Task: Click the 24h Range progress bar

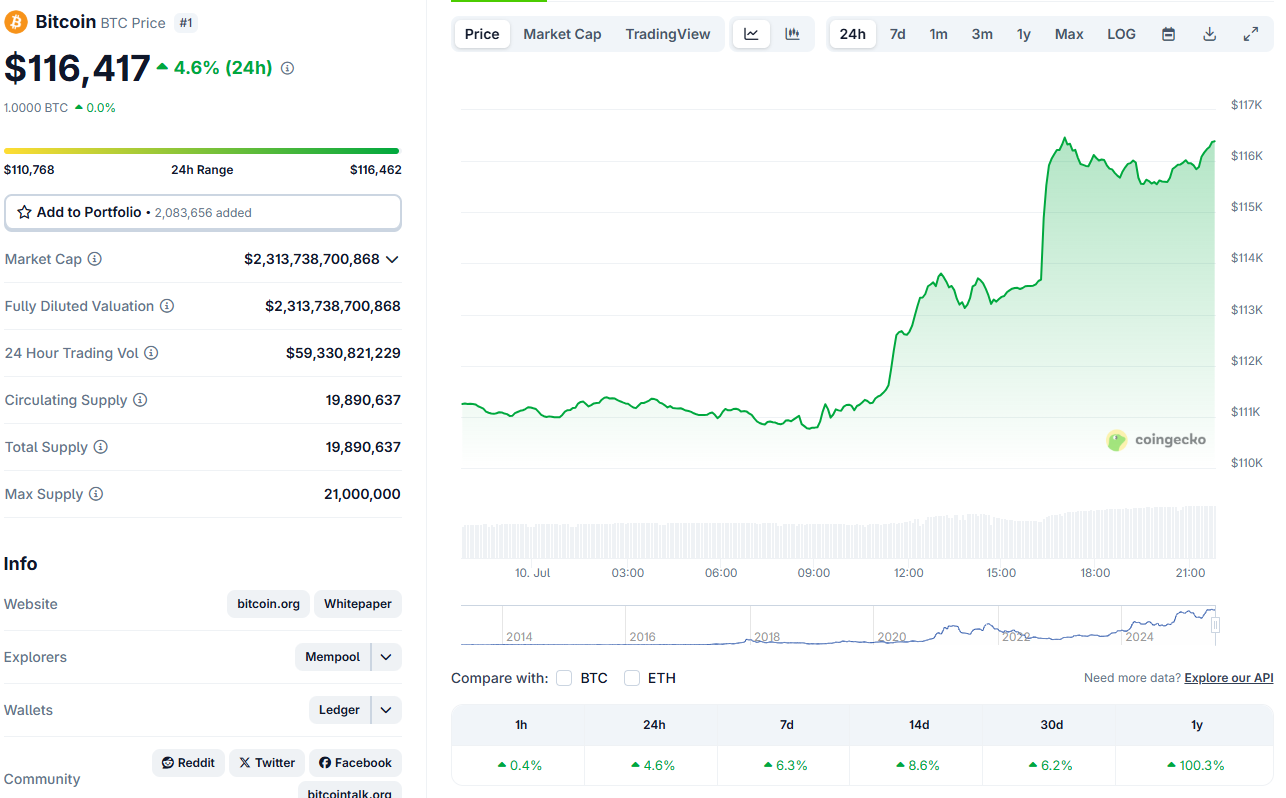Action: tap(201, 151)
